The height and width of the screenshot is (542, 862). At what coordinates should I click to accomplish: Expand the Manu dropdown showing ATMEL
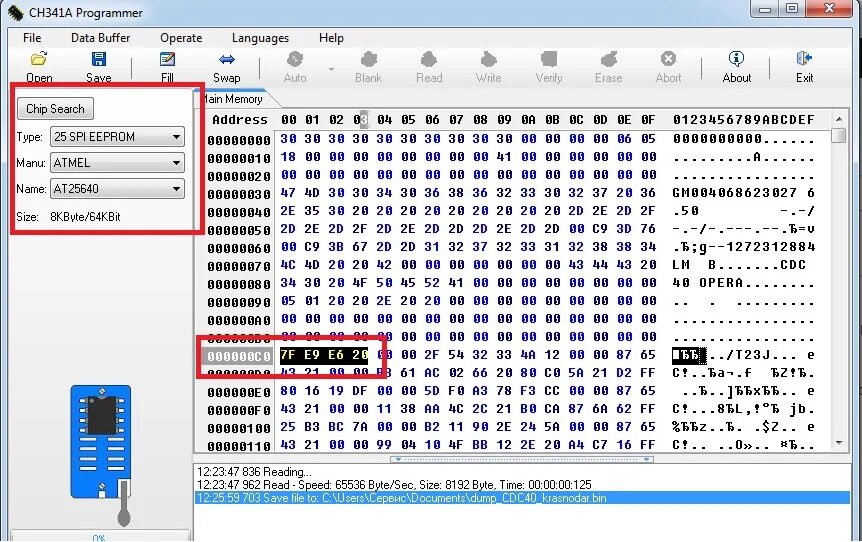click(117, 163)
